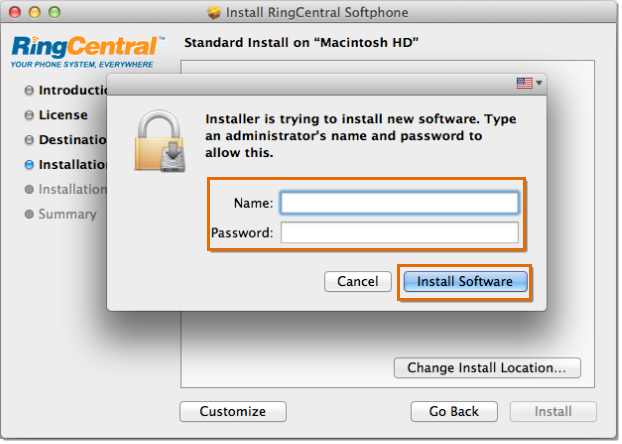Click the blue Installation Type bullet

click(x=29, y=164)
